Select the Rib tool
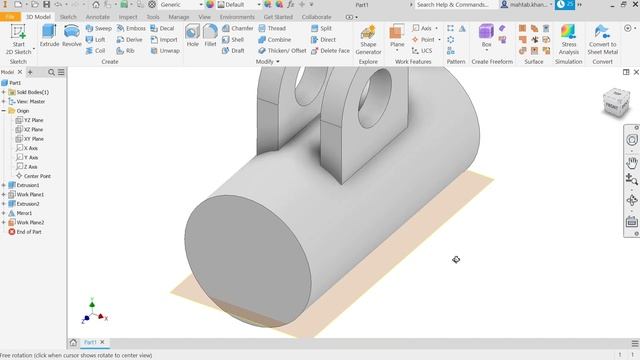Viewport: 640px width, 360px height. pos(125,51)
